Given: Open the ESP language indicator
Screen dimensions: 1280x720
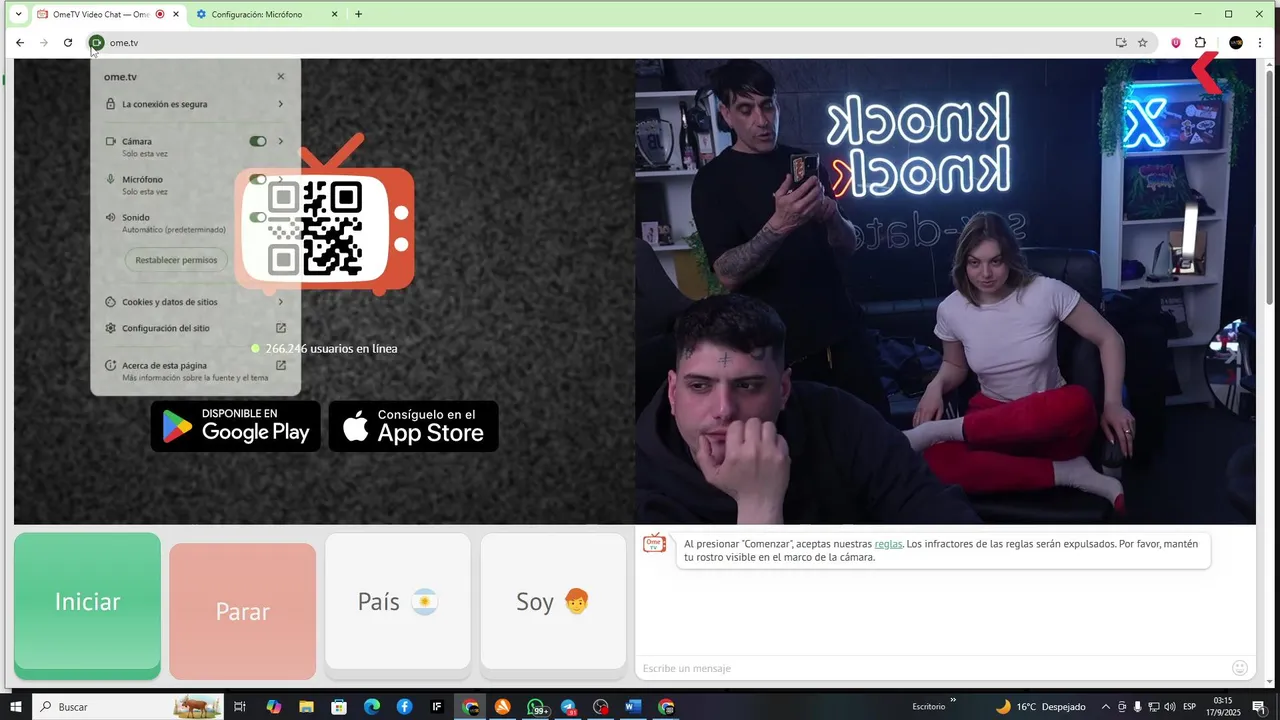Looking at the screenshot, I should pyautogui.click(x=1190, y=707).
